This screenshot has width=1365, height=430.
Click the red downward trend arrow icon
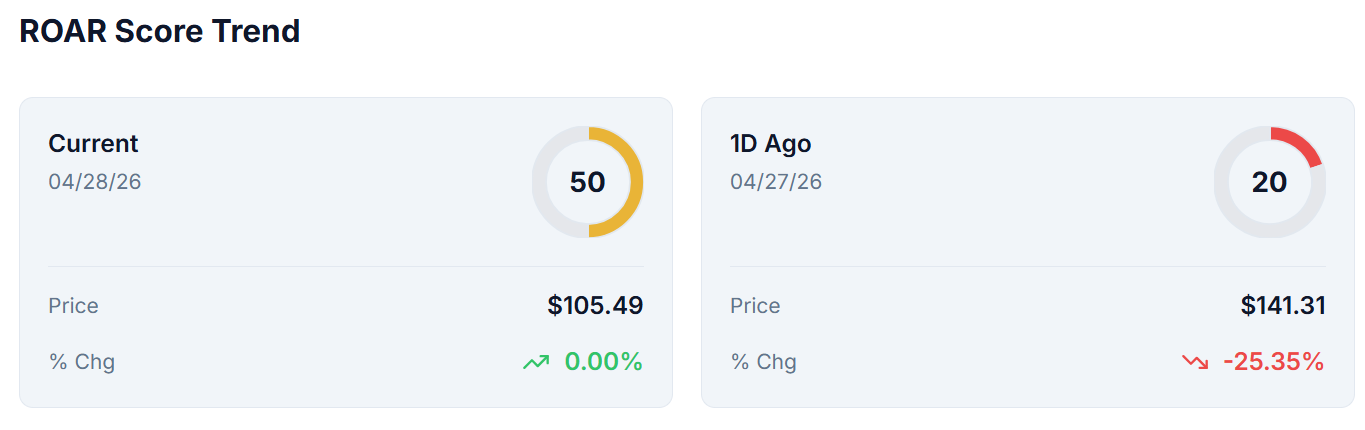1195,362
